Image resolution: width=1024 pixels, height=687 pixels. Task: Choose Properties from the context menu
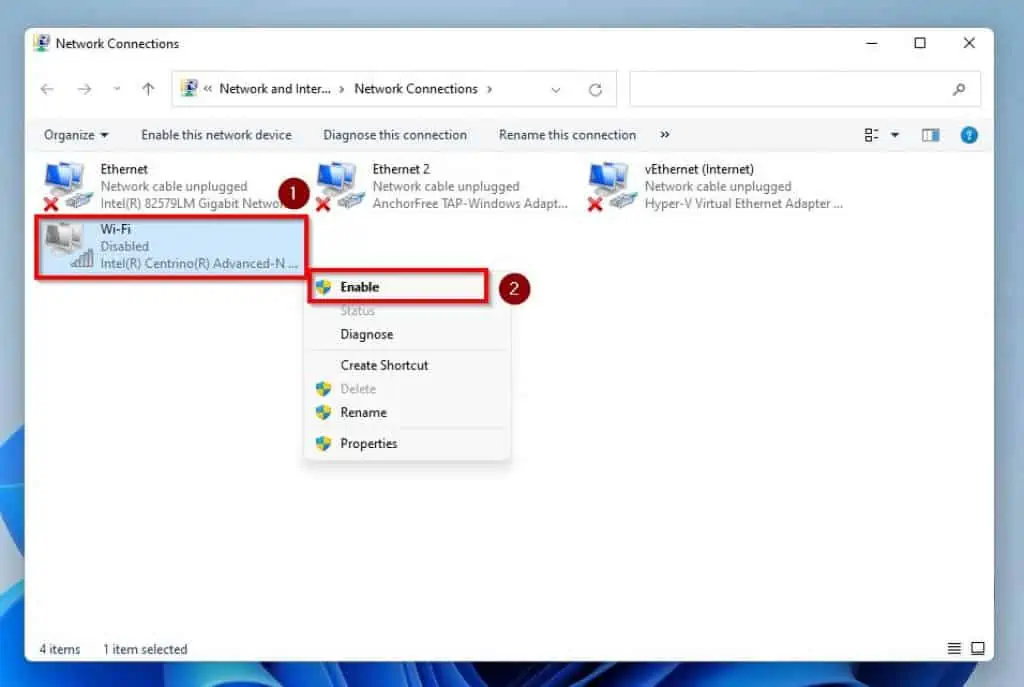[x=368, y=443]
